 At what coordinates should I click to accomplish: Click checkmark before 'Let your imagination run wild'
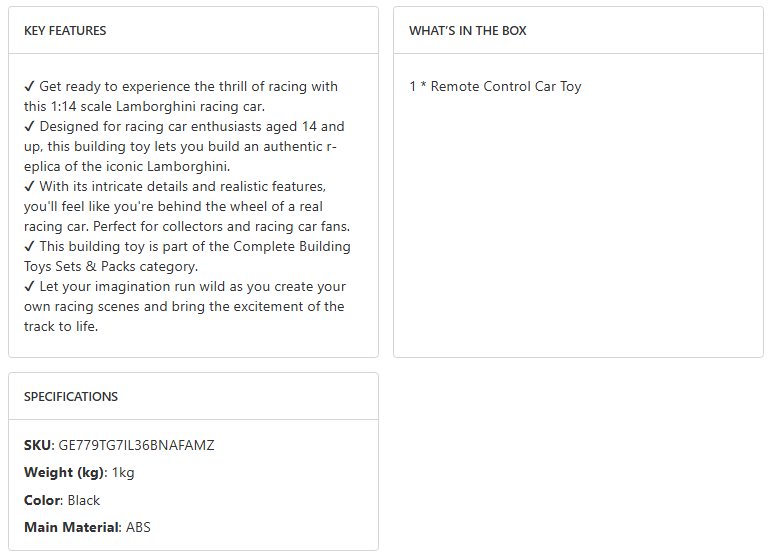30,287
